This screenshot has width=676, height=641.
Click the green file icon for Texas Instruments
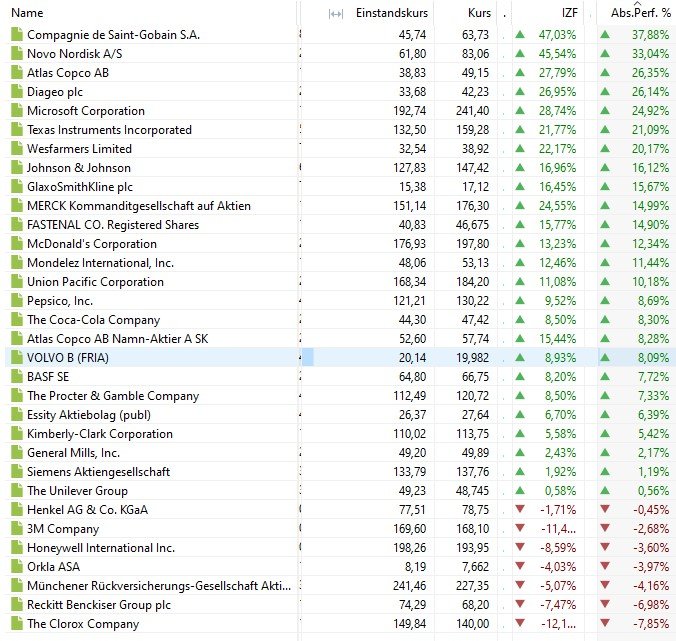click(17, 129)
